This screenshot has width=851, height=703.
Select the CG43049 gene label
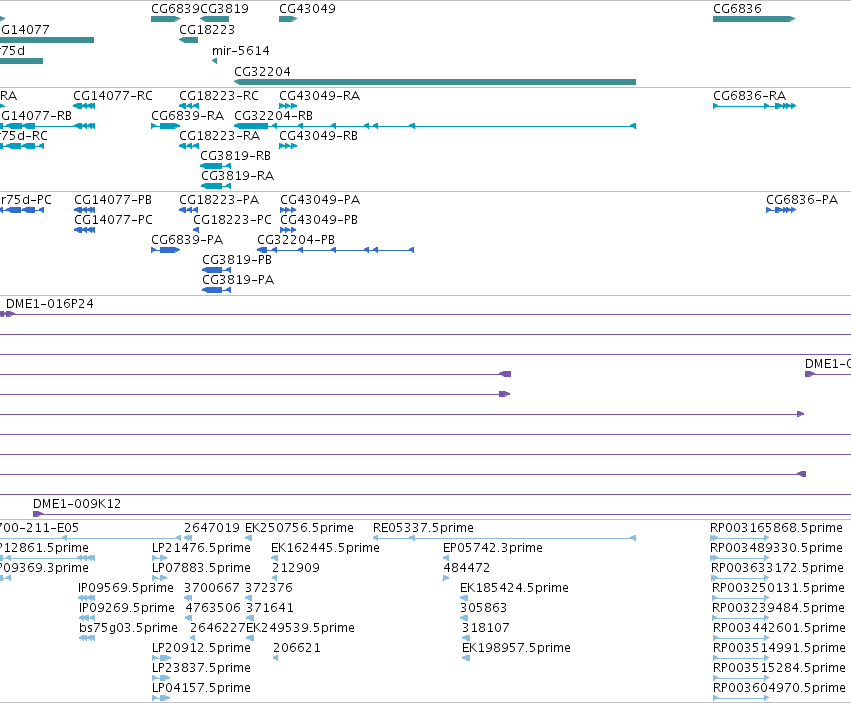(x=307, y=9)
